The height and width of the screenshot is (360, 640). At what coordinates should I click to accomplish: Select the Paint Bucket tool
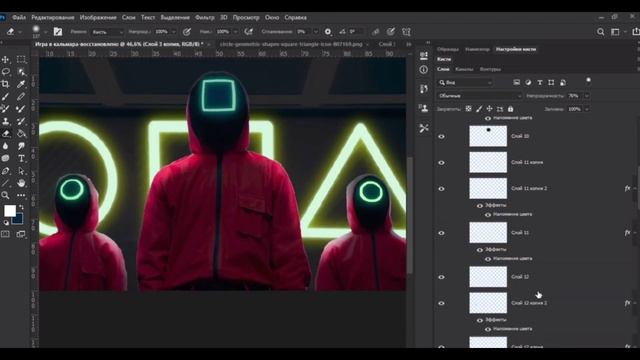(x=21, y=133)
